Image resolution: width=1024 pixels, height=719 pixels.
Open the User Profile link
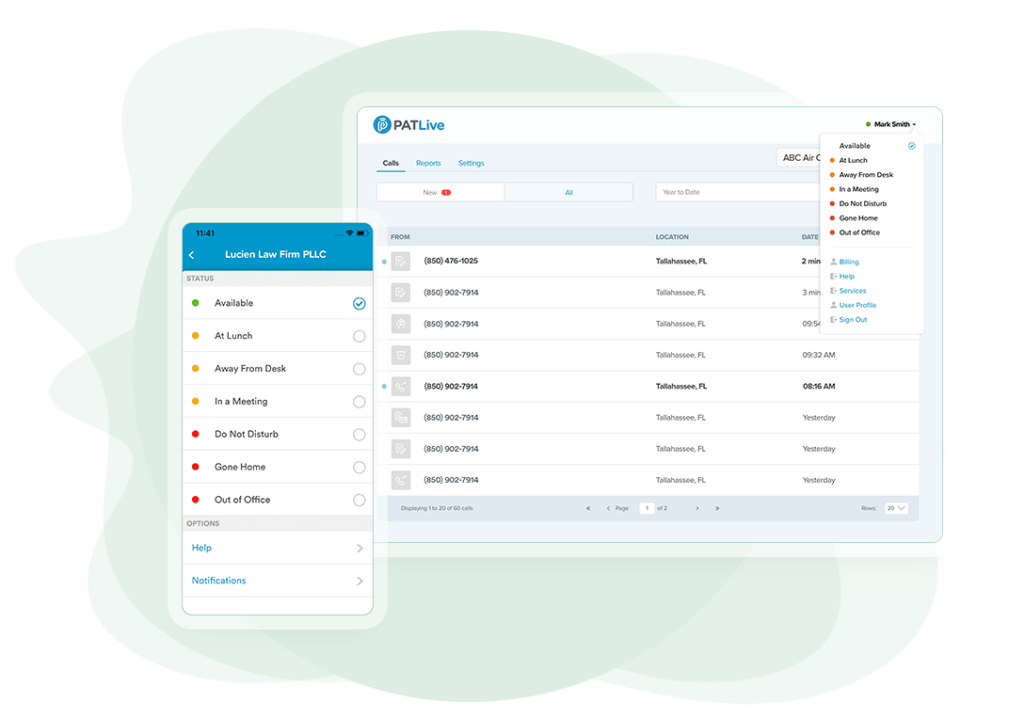pos(857,305)
